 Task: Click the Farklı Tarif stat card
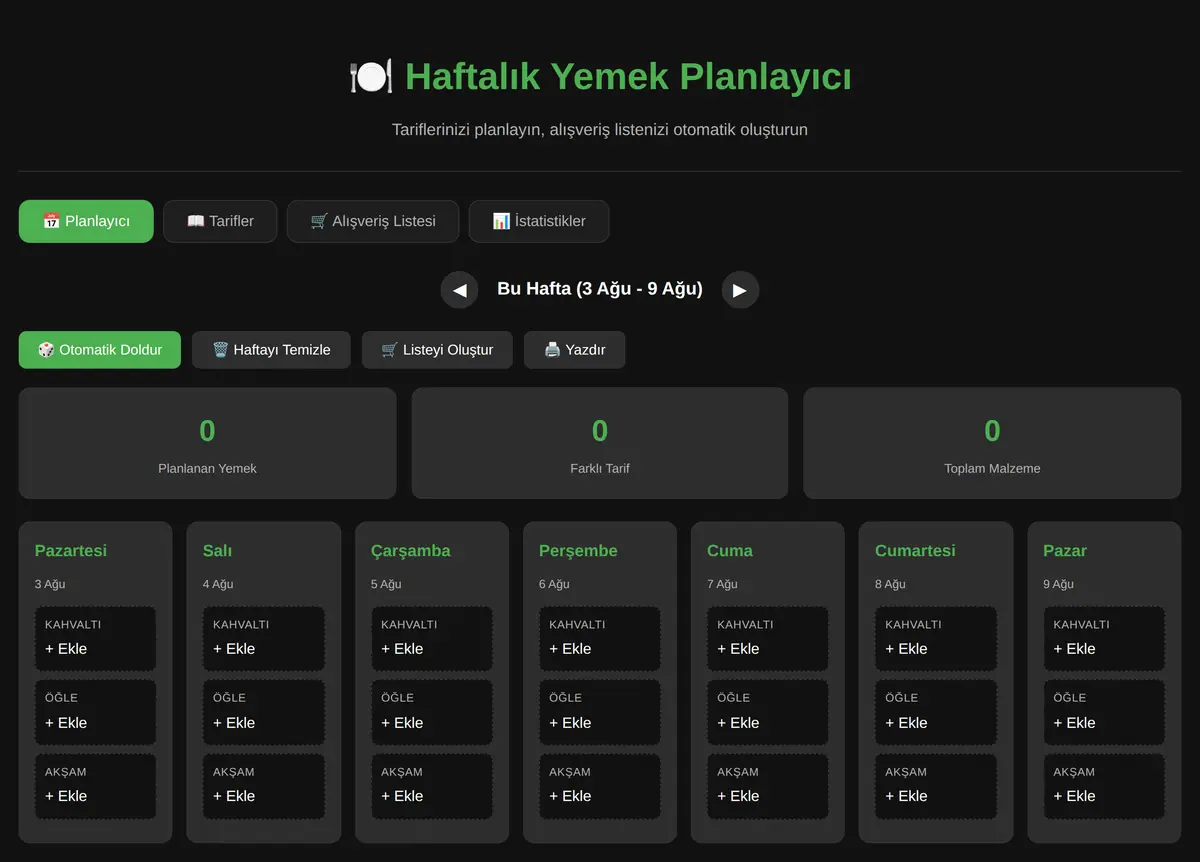click(x=600, y=443)
